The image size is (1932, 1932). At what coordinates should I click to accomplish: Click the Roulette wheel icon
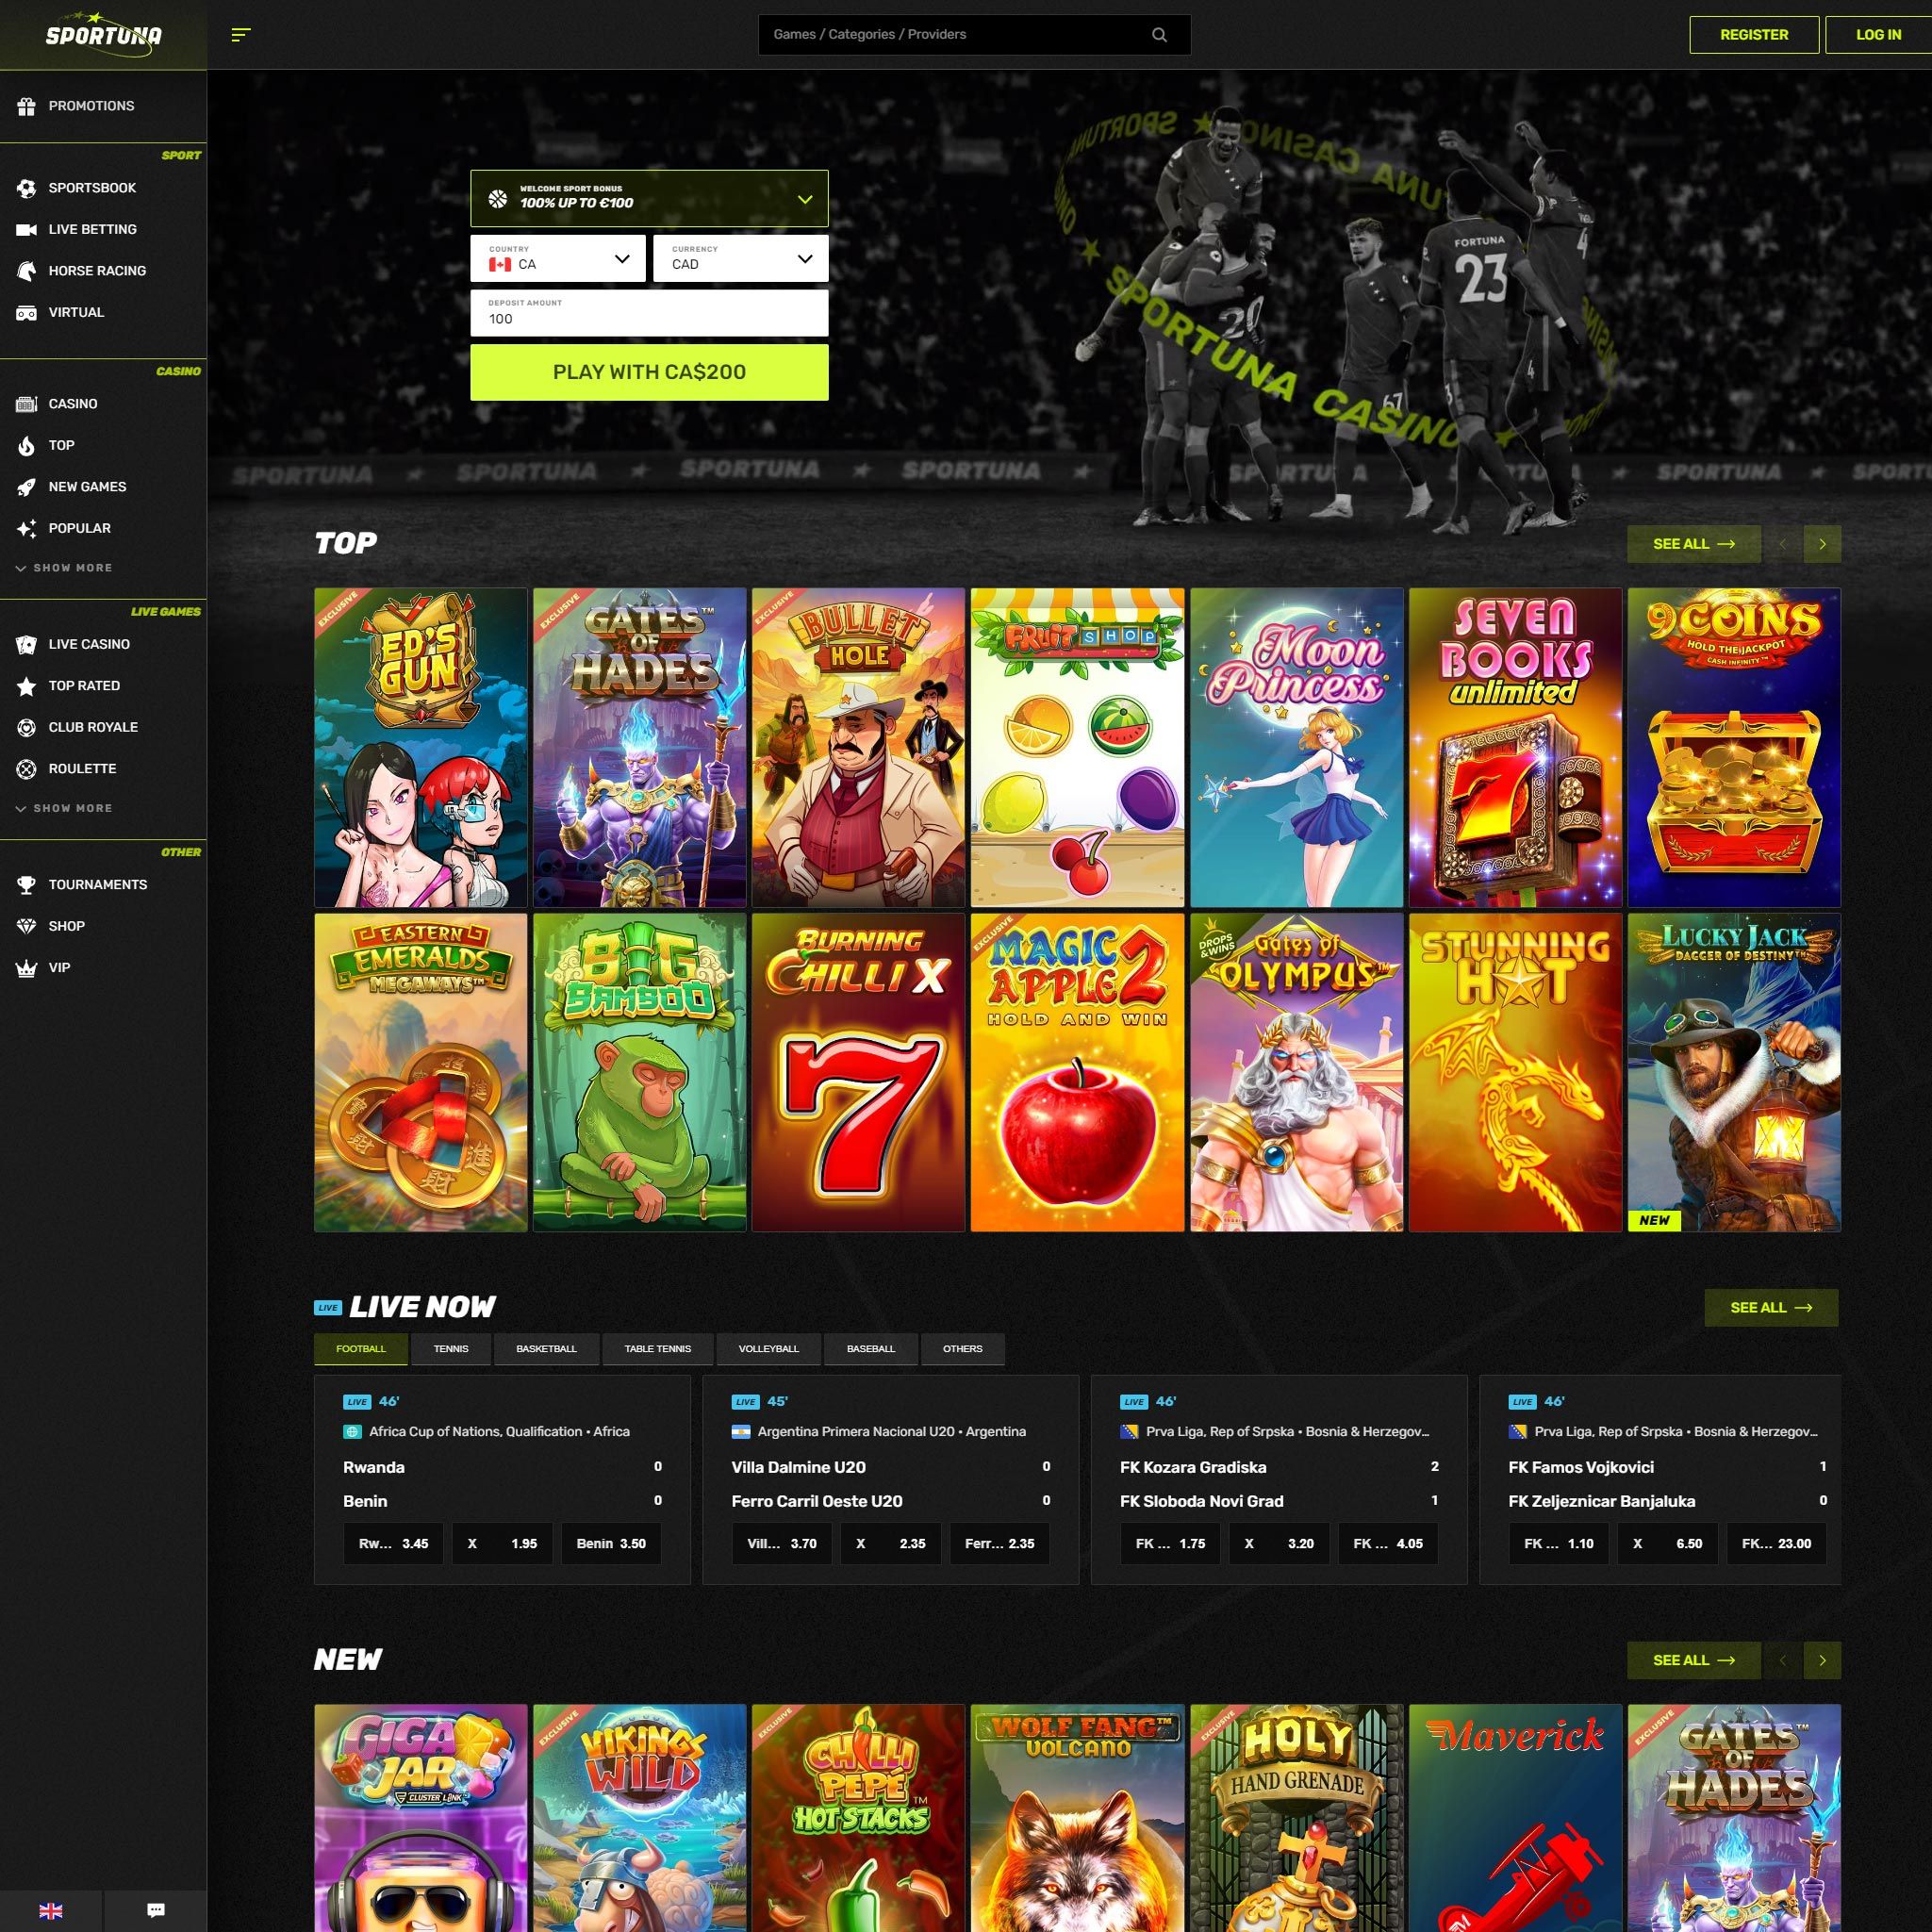click(27, 769)
